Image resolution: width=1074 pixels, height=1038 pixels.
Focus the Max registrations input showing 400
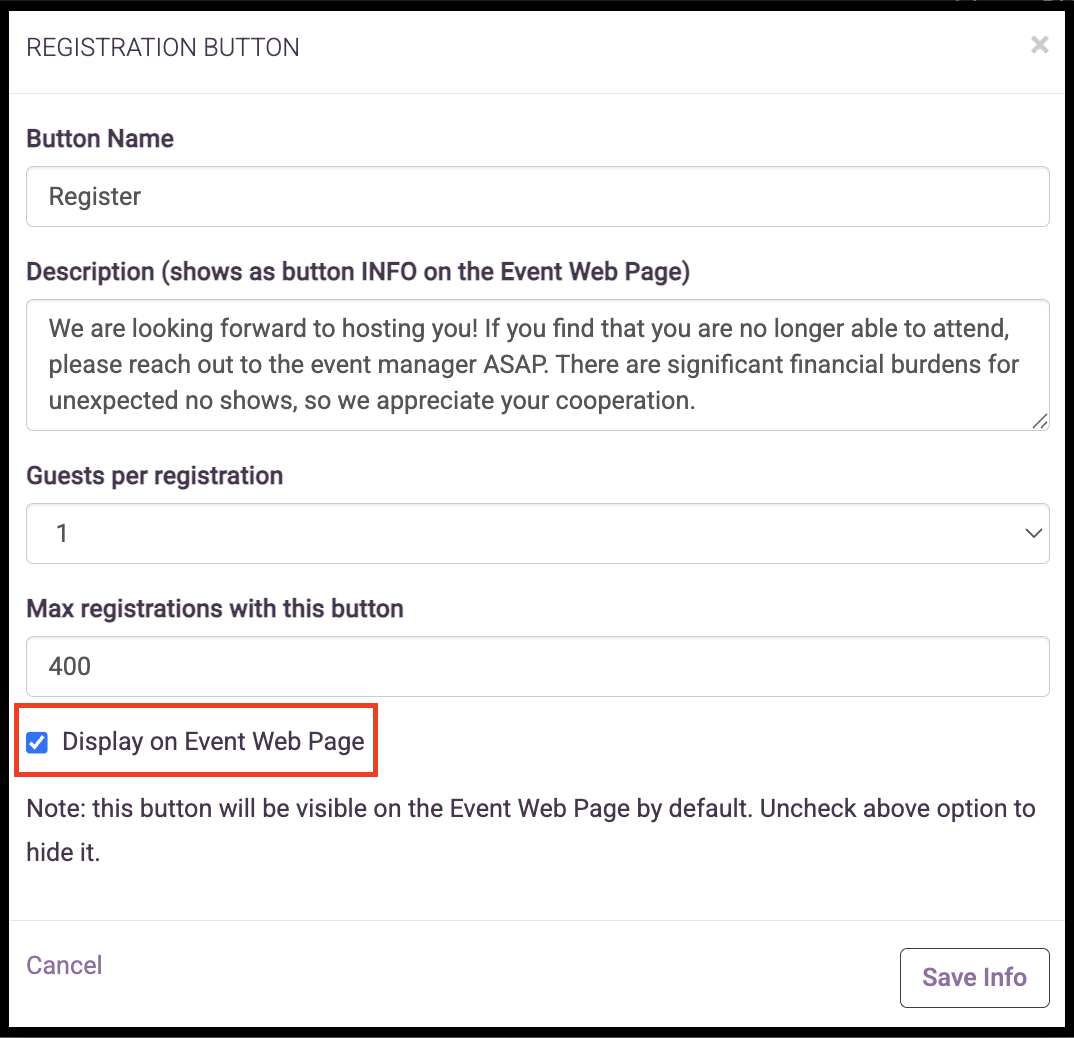[x=537, y=666]
